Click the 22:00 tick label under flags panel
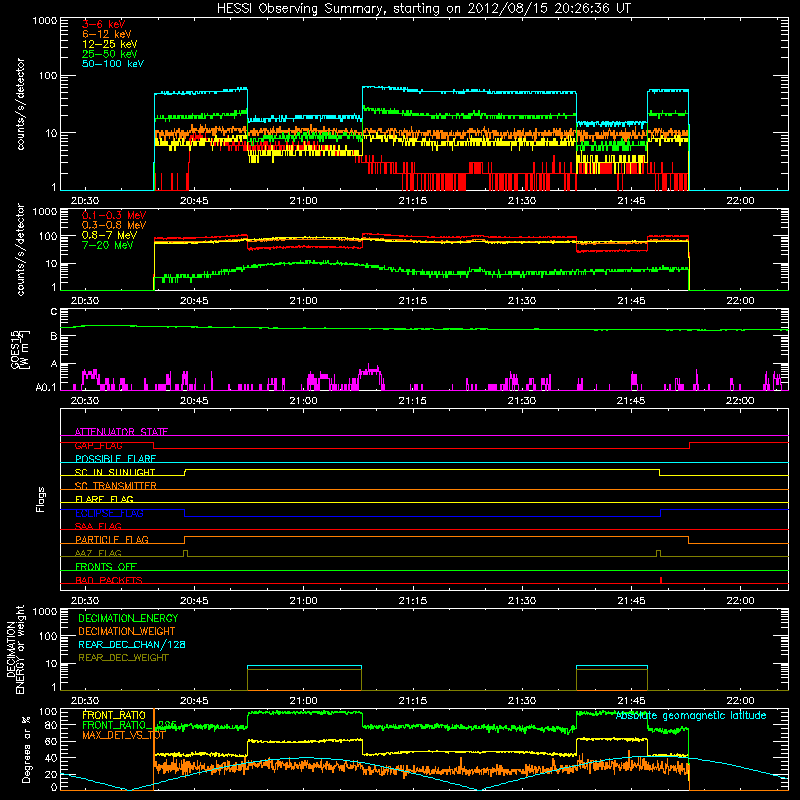The image size is (800, 800). click(x=740, y=601)
